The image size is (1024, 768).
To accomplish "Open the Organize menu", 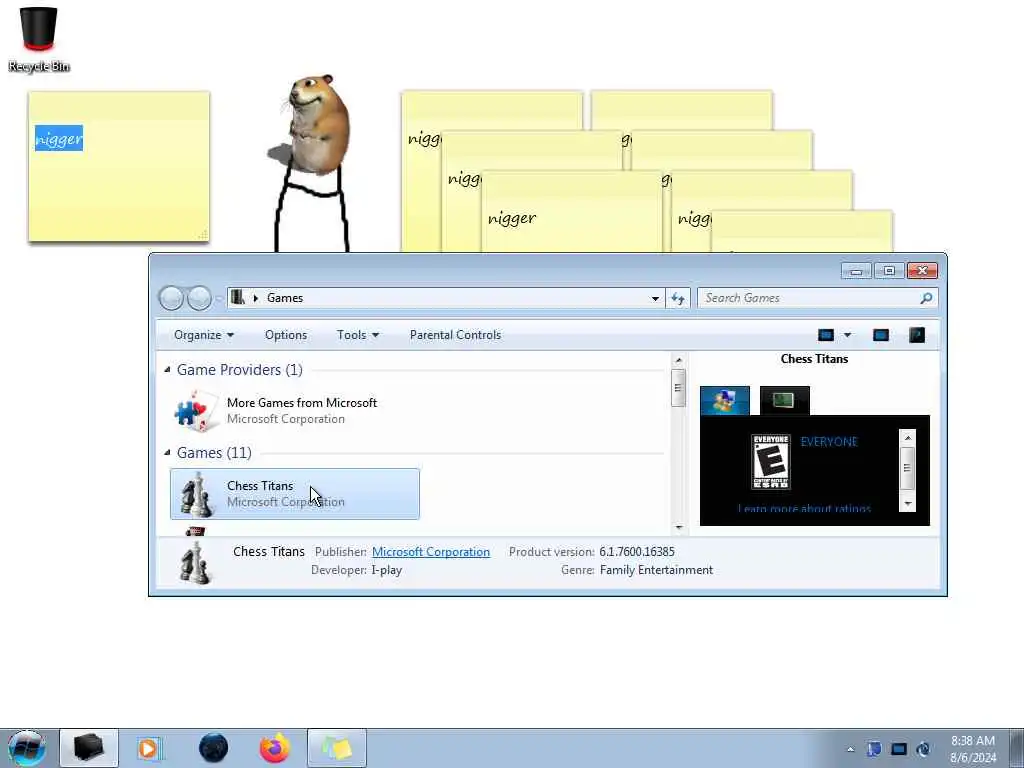I will (x=204, y=335).
